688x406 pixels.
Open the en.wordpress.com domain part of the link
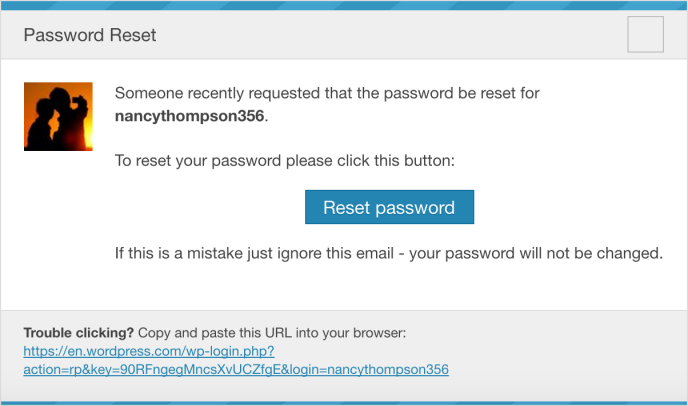tap(125, 351)
